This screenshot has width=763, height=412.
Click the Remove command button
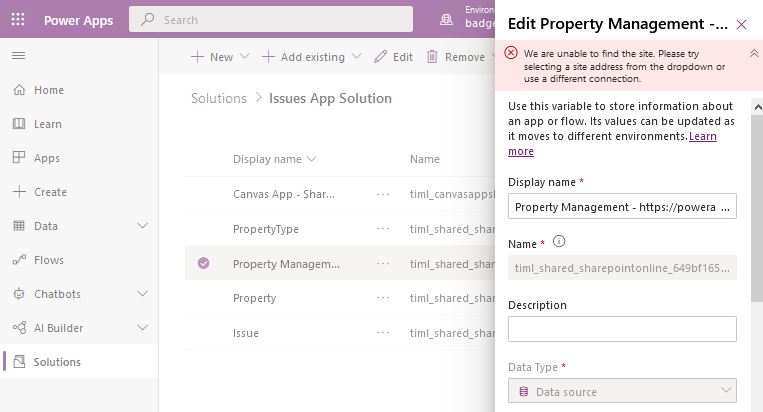pos(456,57)
